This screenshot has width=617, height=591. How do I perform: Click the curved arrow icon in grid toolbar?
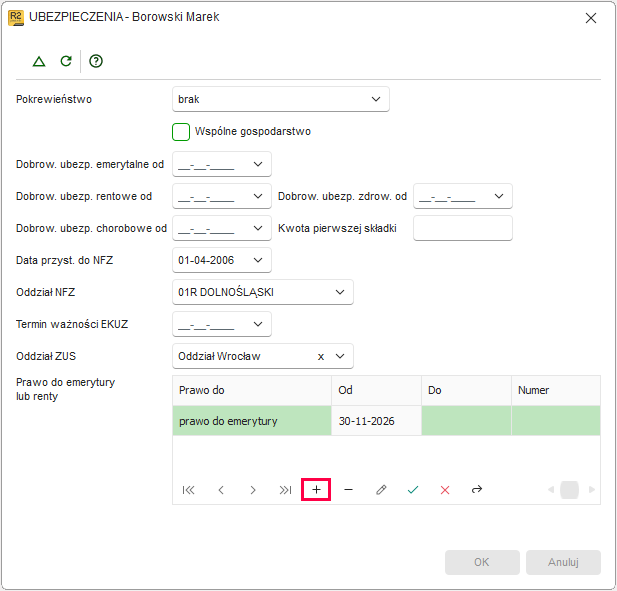click(477, 489)
